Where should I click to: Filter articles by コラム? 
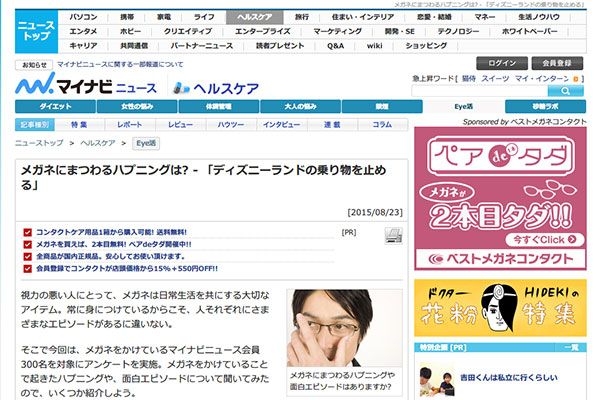[x=382, y=124]
